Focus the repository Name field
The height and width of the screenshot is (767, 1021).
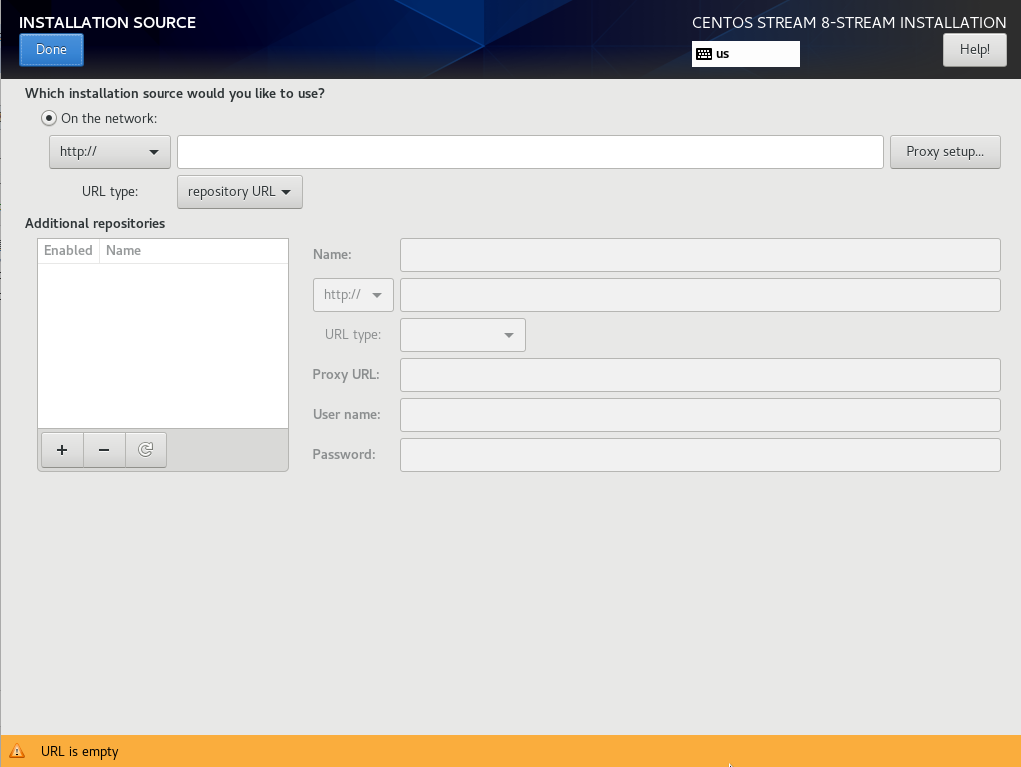[700, 255]
